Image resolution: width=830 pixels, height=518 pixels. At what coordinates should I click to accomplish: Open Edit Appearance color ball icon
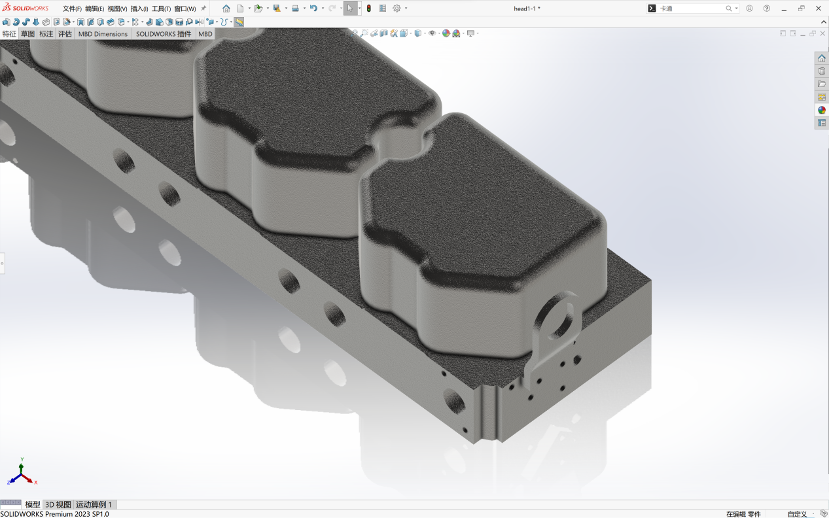tap(445, 33)
